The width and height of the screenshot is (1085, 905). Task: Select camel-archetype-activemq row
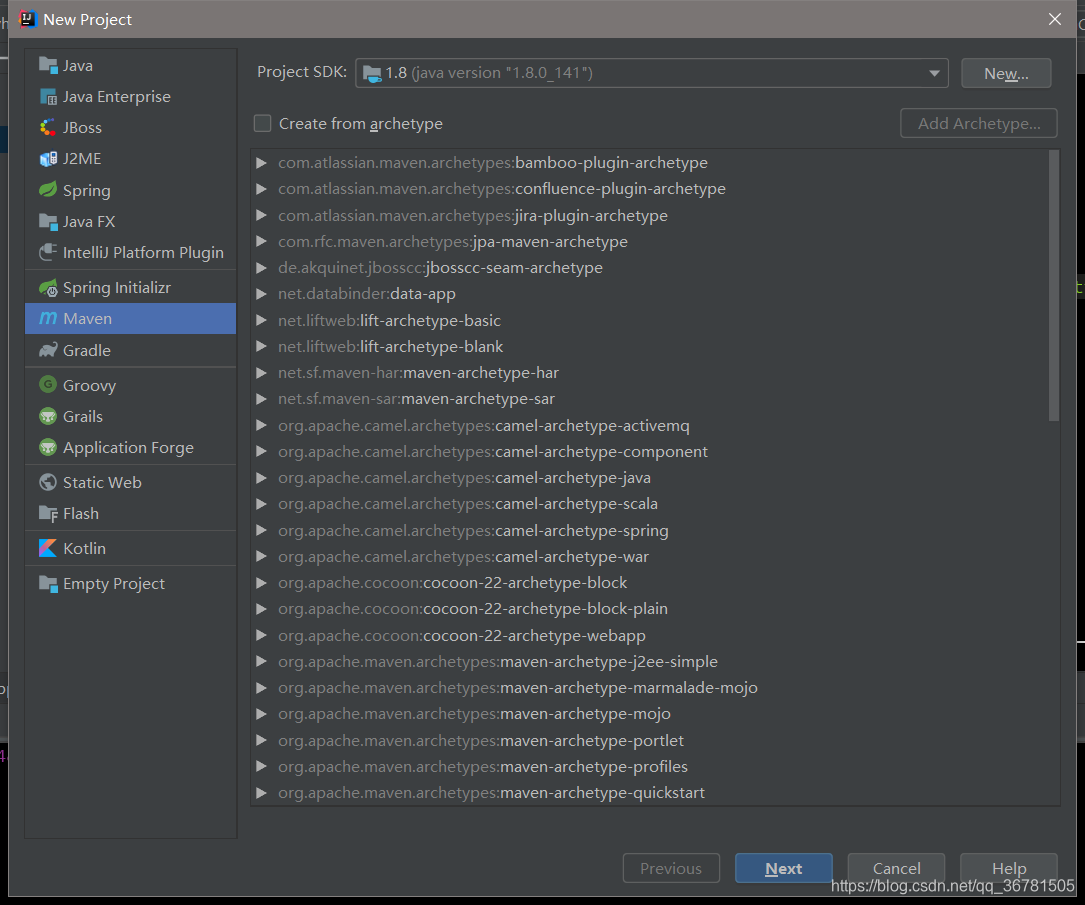point(655,426)
